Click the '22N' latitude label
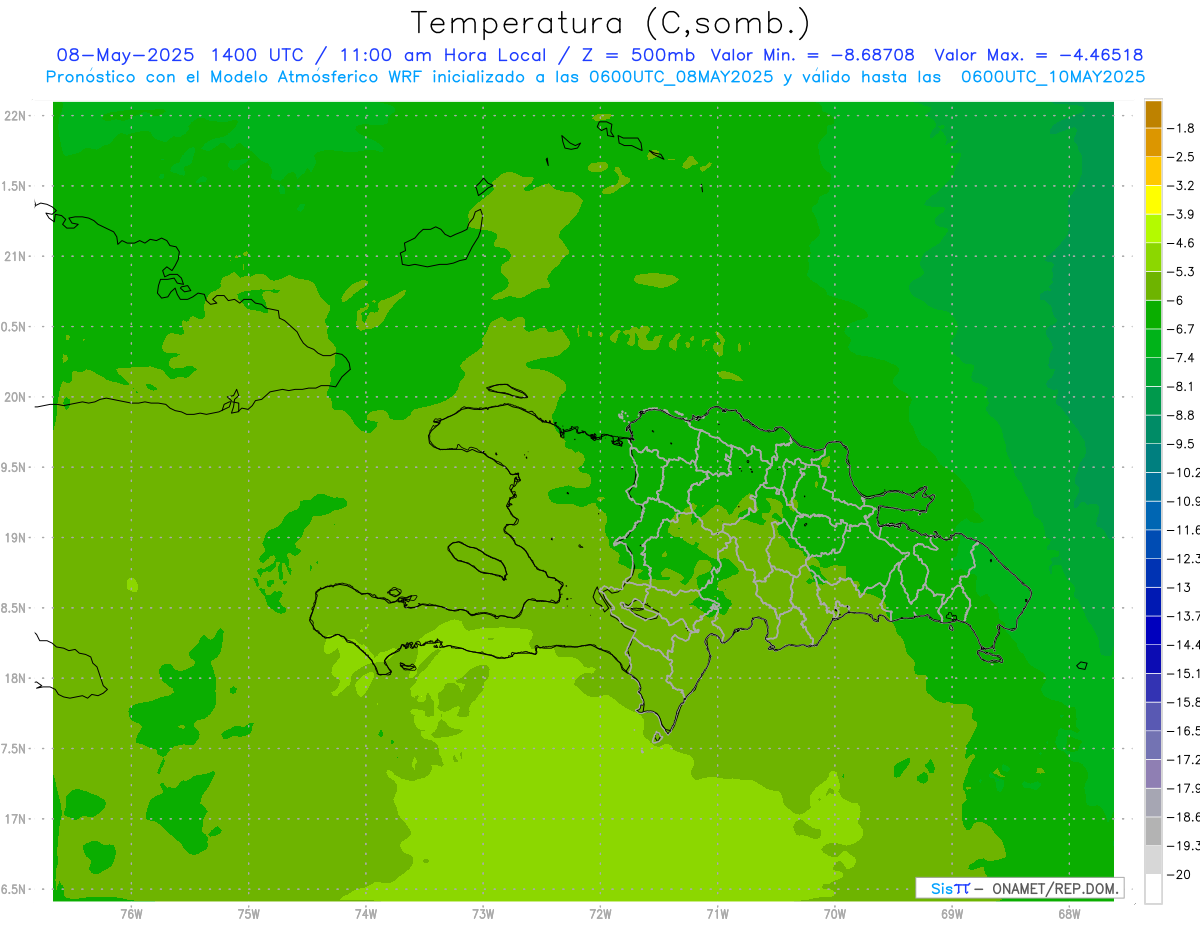1200x927 pixels. click(x=15, y=116)
